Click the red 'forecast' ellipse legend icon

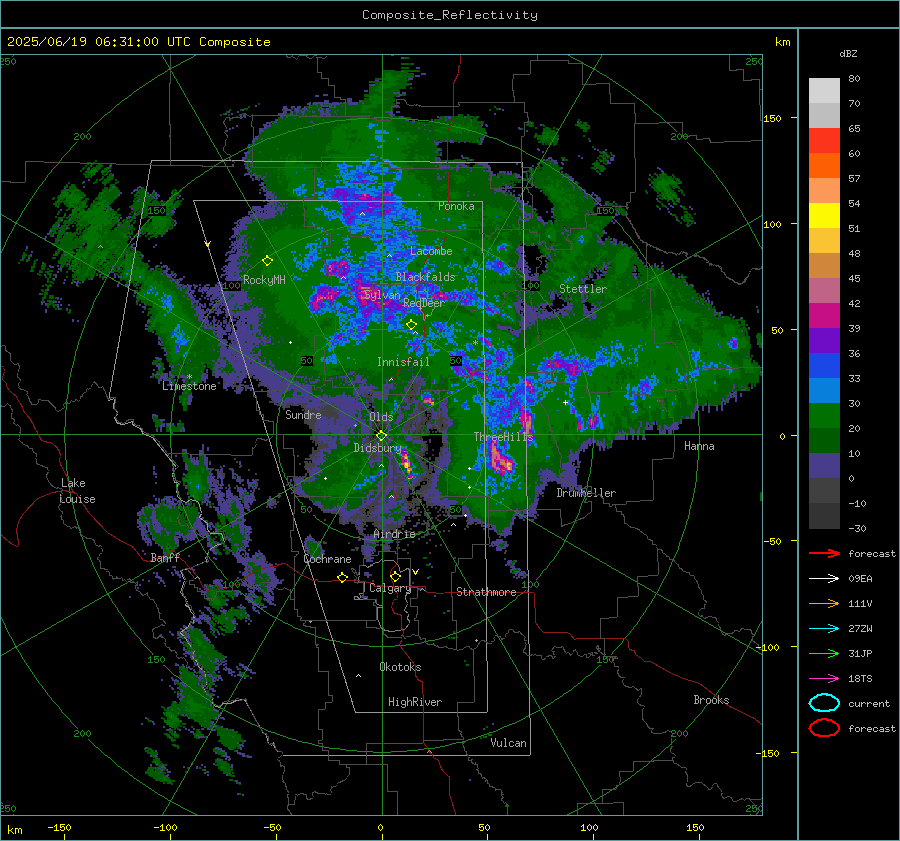[x=824, y=728]
